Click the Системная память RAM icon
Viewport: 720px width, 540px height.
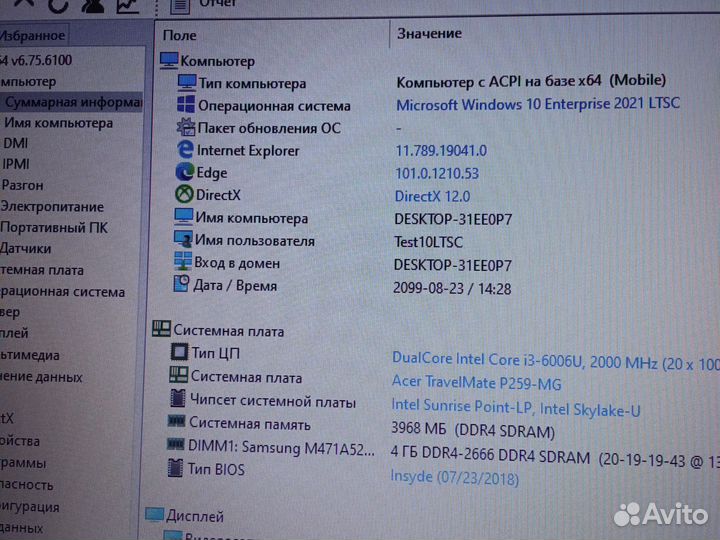(176, 421)
